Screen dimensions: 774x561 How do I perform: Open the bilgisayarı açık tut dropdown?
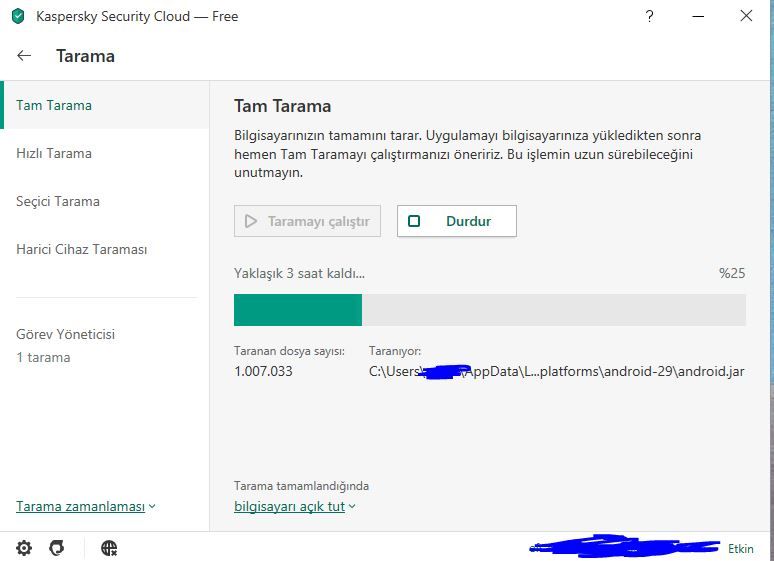[x=289, y=506]
